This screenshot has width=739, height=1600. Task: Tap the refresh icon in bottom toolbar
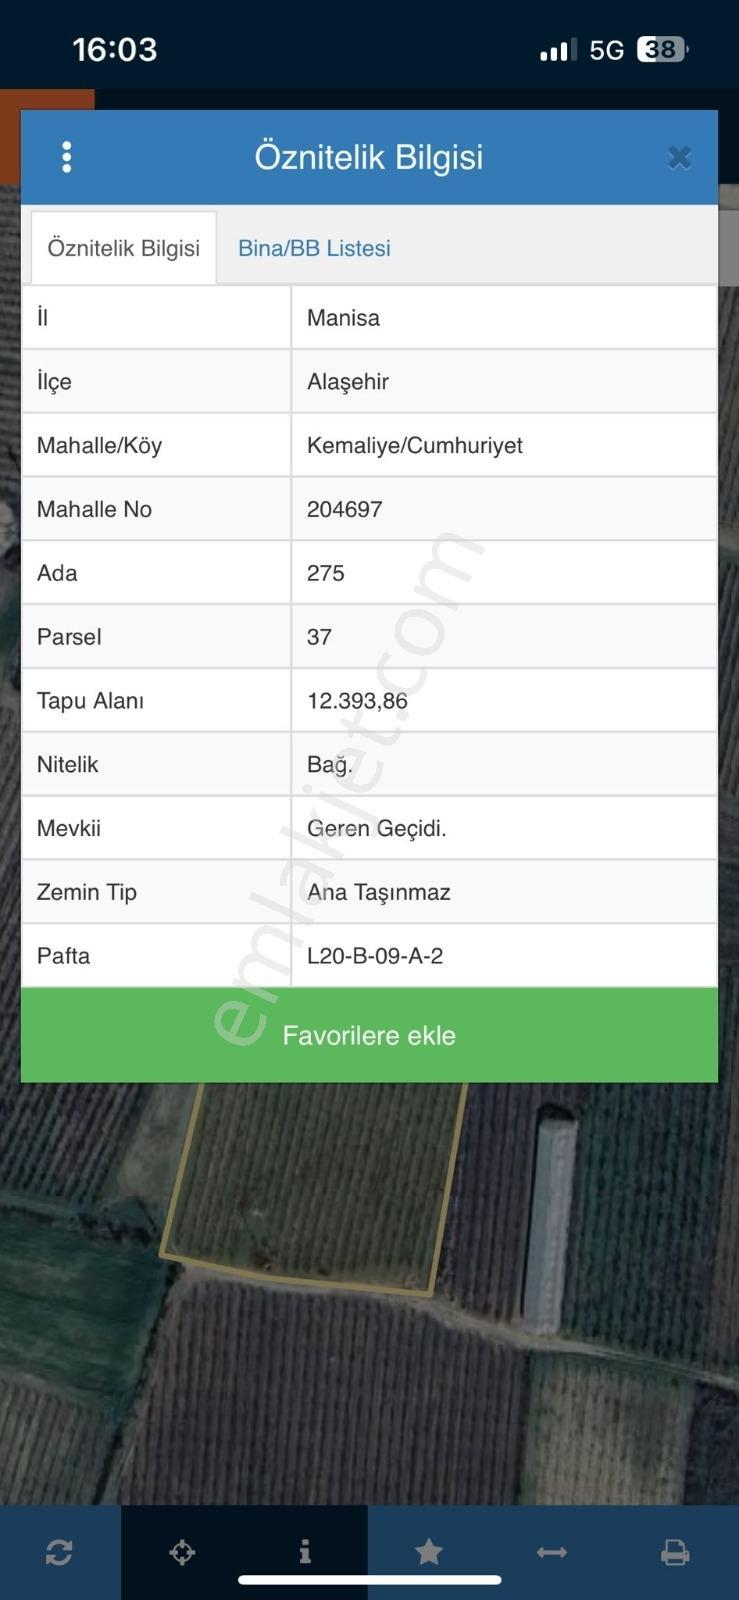pyautogui.click(x=59, y=1552)
